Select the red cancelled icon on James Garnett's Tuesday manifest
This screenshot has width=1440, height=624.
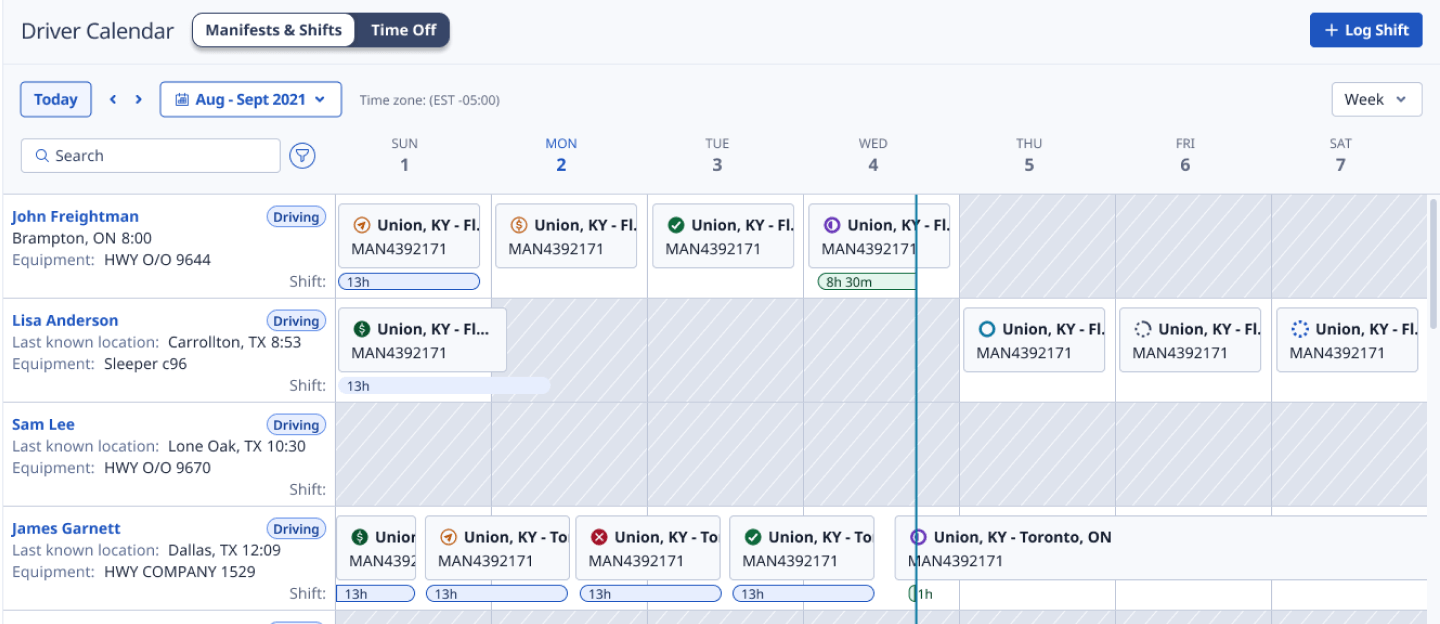tap(598, 536)
